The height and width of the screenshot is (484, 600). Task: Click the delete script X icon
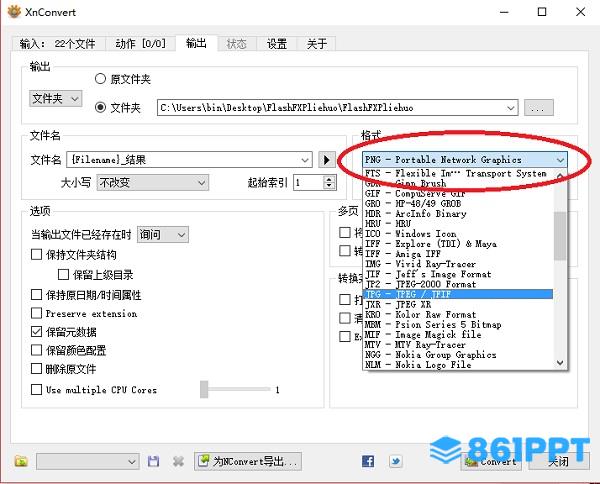tap(178, 461)
